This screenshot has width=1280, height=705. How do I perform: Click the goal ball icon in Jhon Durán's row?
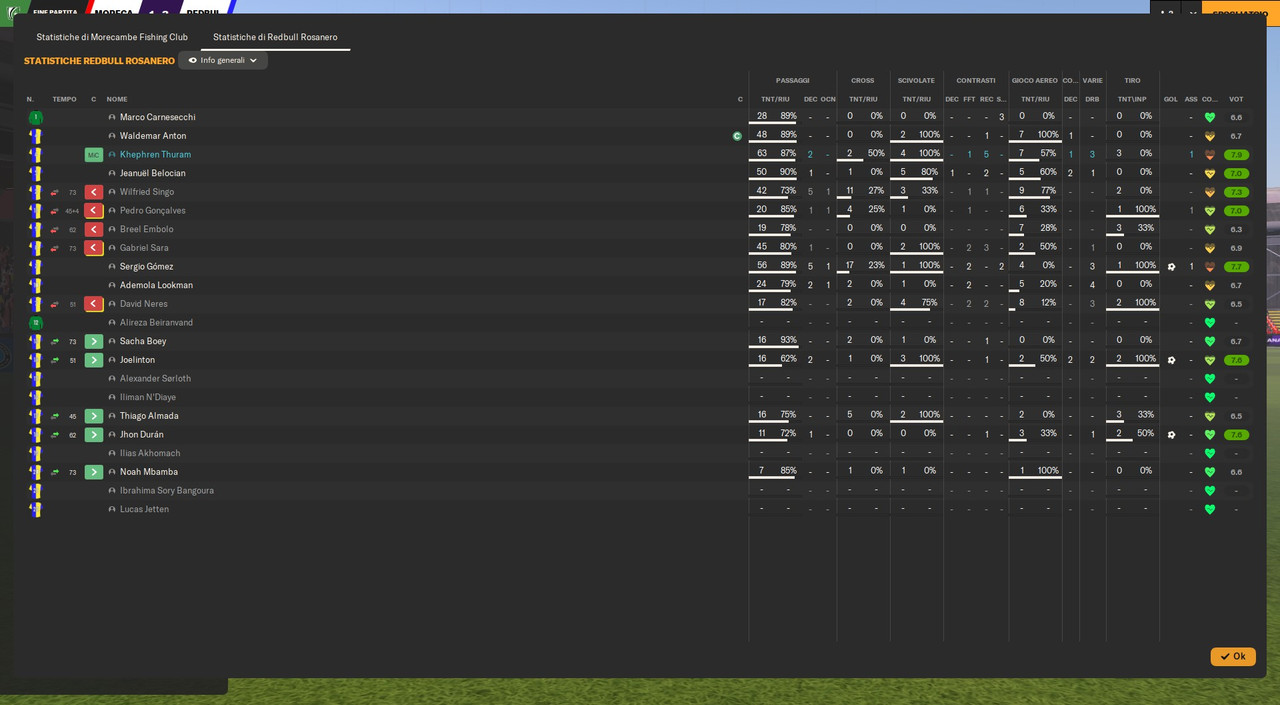pos(1171,435)
